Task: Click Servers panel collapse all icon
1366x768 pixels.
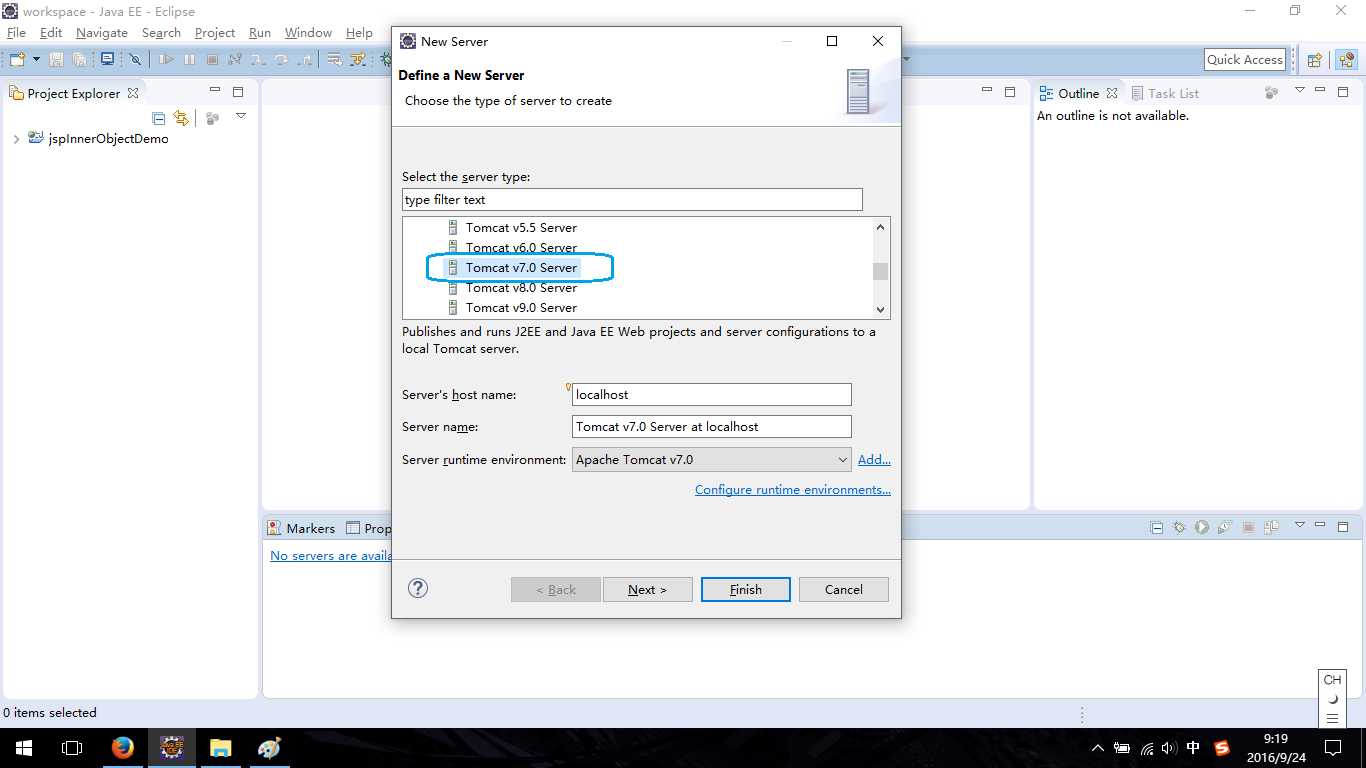Action: [x=1157, y=527]
